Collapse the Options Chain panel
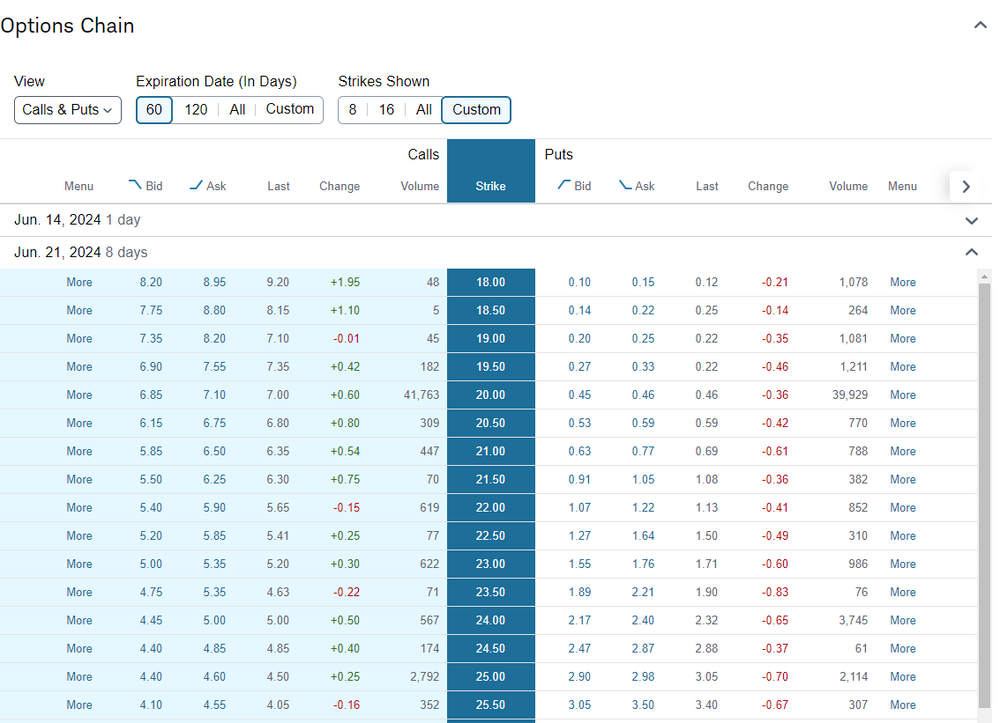1000x723 pixels. [x=980, y=25]
